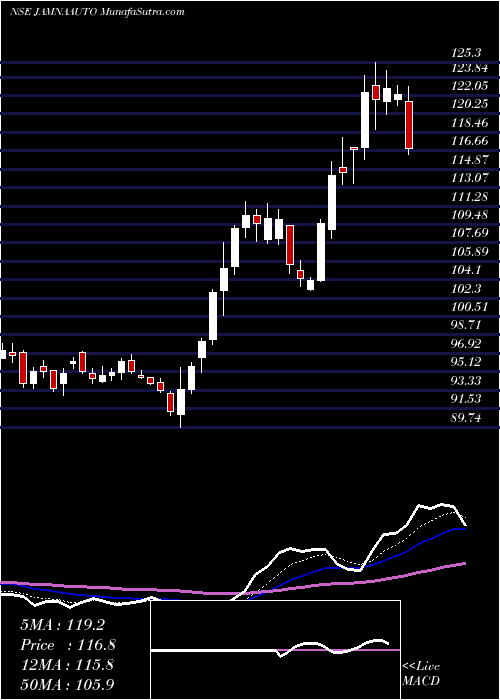Select the 123.84 price level label

pyautogui.click(x=470, y=68)
